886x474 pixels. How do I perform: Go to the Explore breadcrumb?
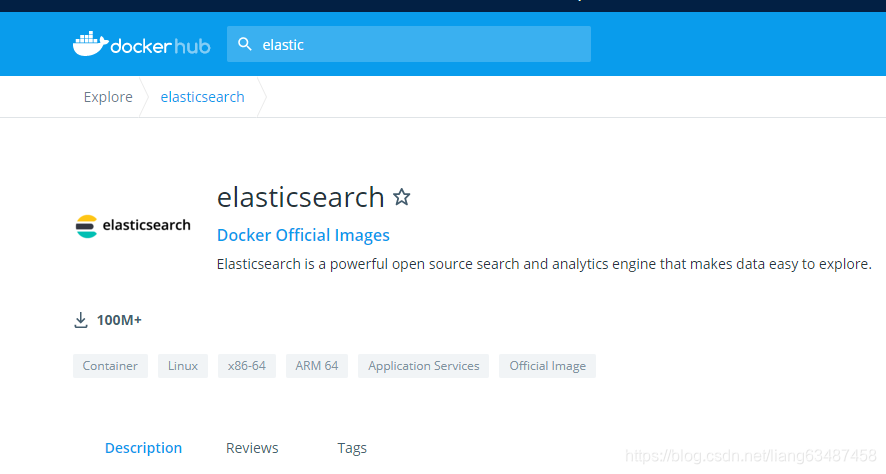pos(108,97)
